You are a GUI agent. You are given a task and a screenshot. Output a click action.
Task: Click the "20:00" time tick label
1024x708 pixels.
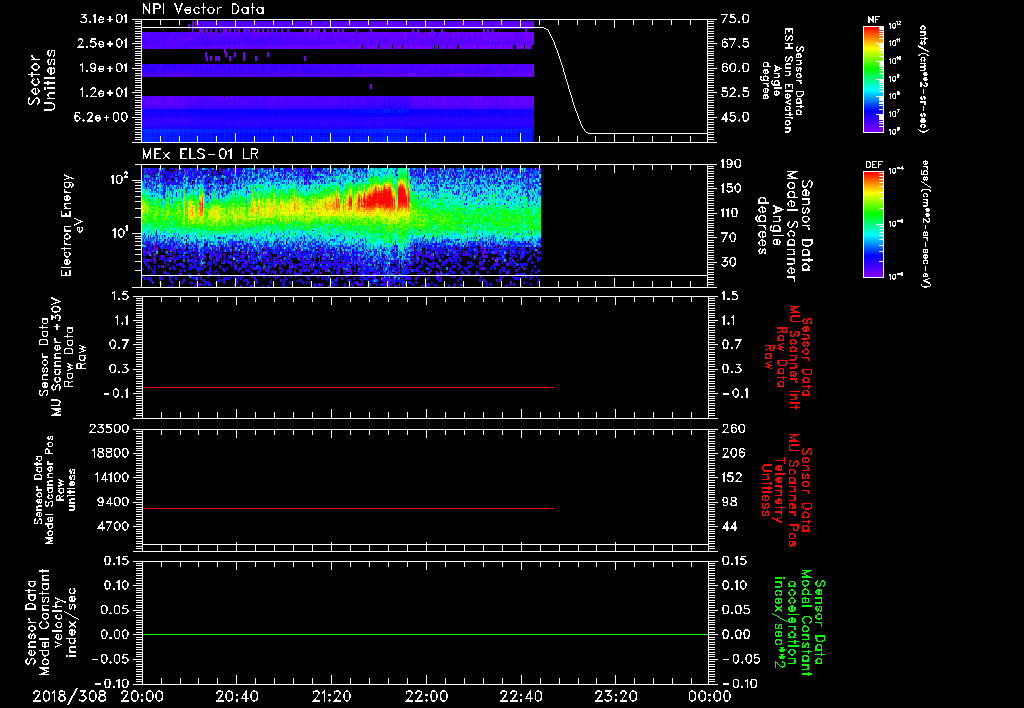[142, 696]
